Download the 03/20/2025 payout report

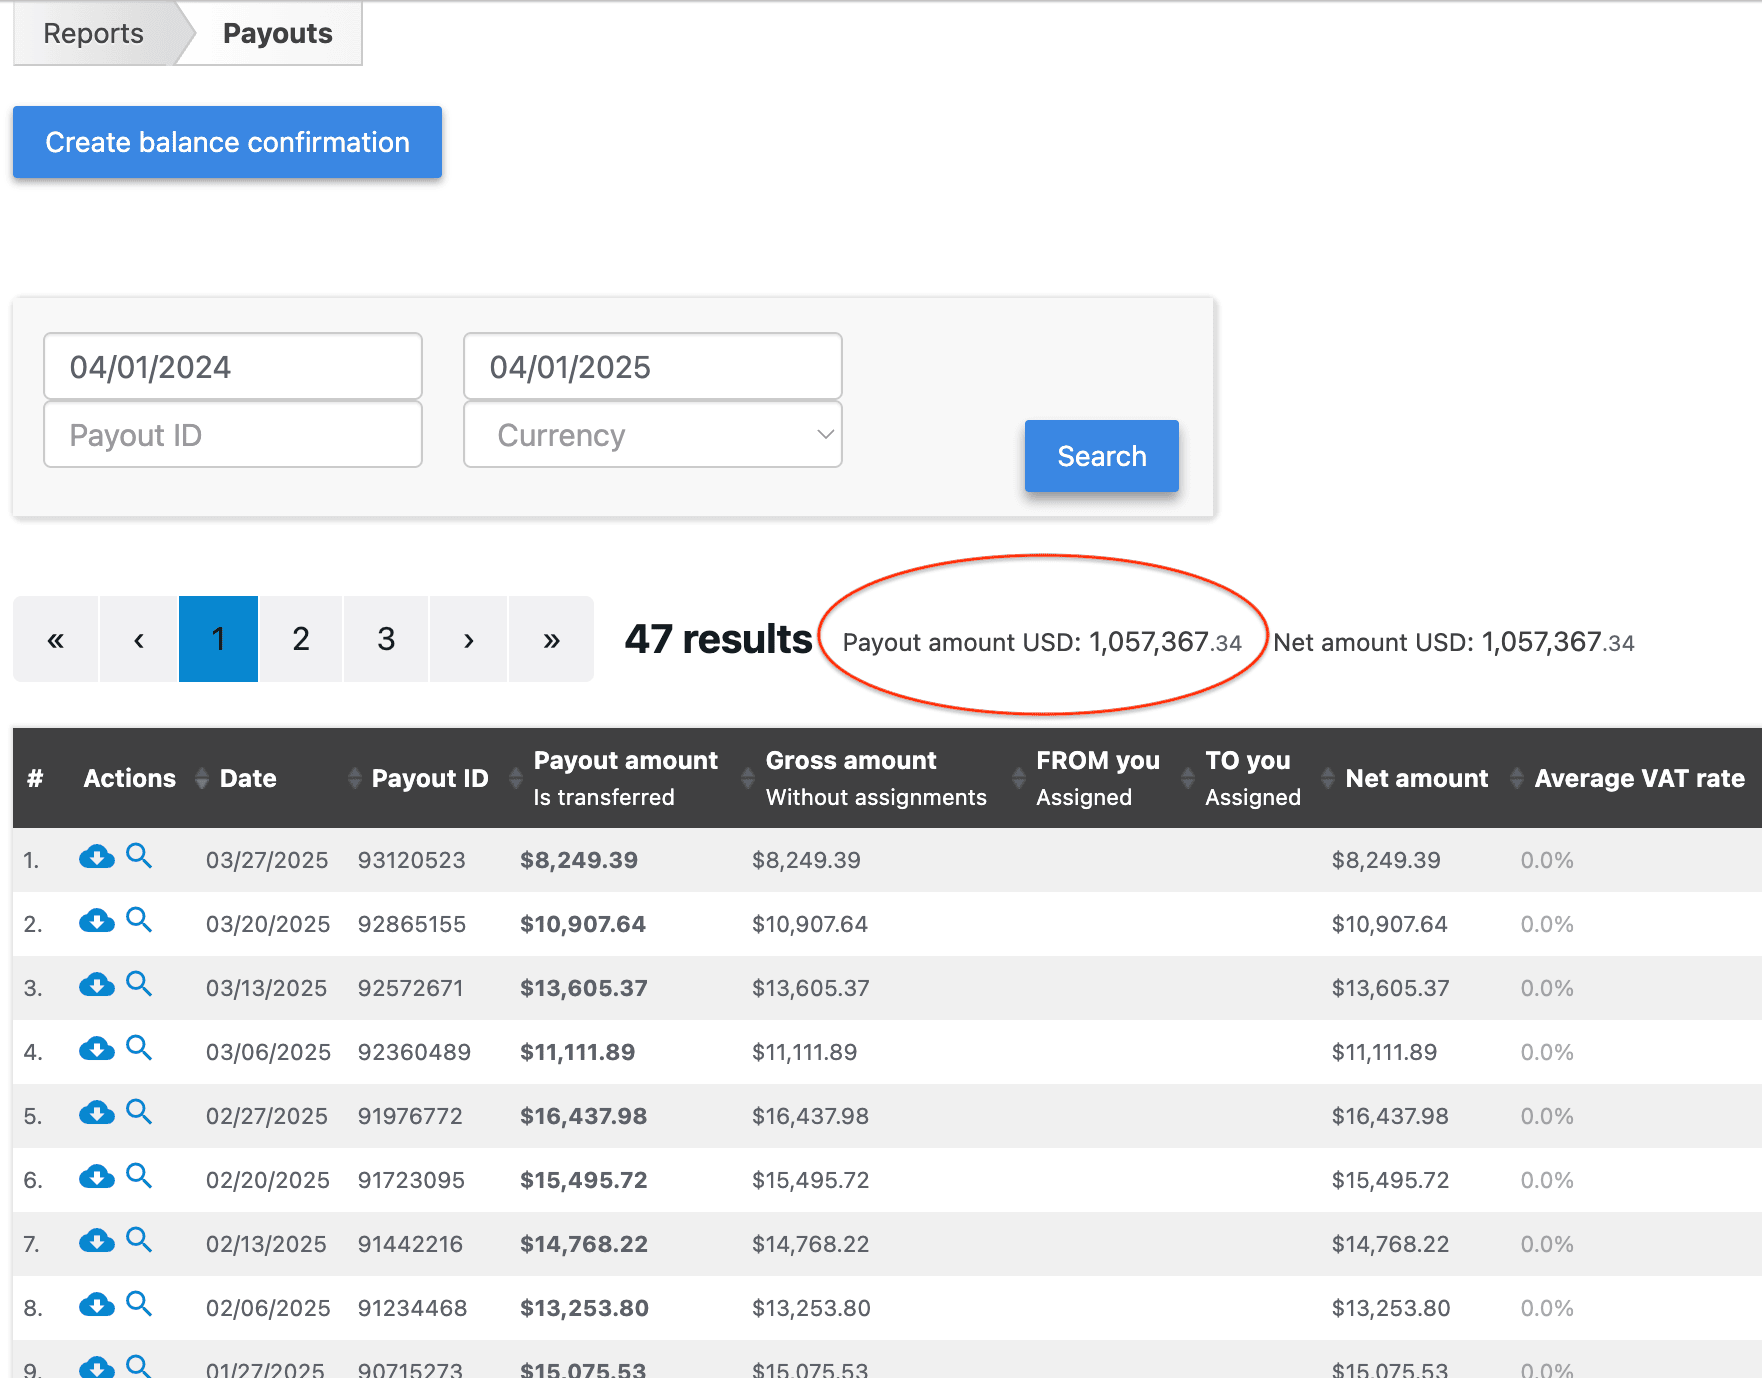pyautogui.click(x=96, y=921)
